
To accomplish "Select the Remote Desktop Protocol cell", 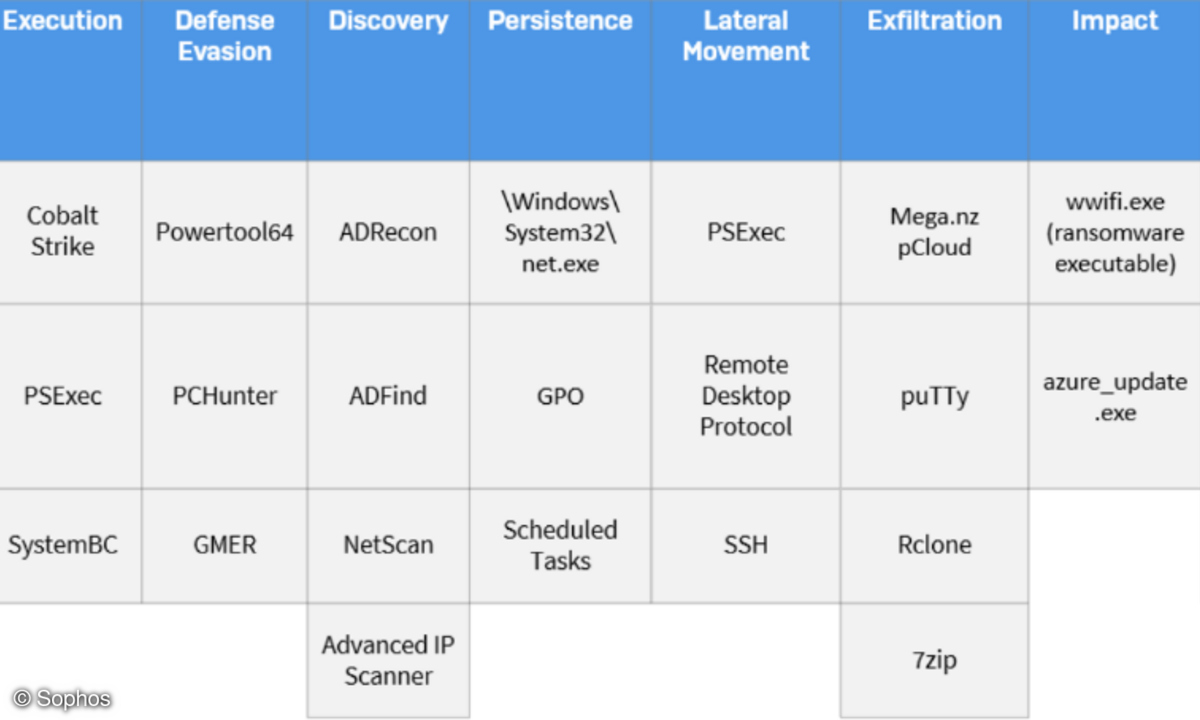I will click(x=746, y=396).
